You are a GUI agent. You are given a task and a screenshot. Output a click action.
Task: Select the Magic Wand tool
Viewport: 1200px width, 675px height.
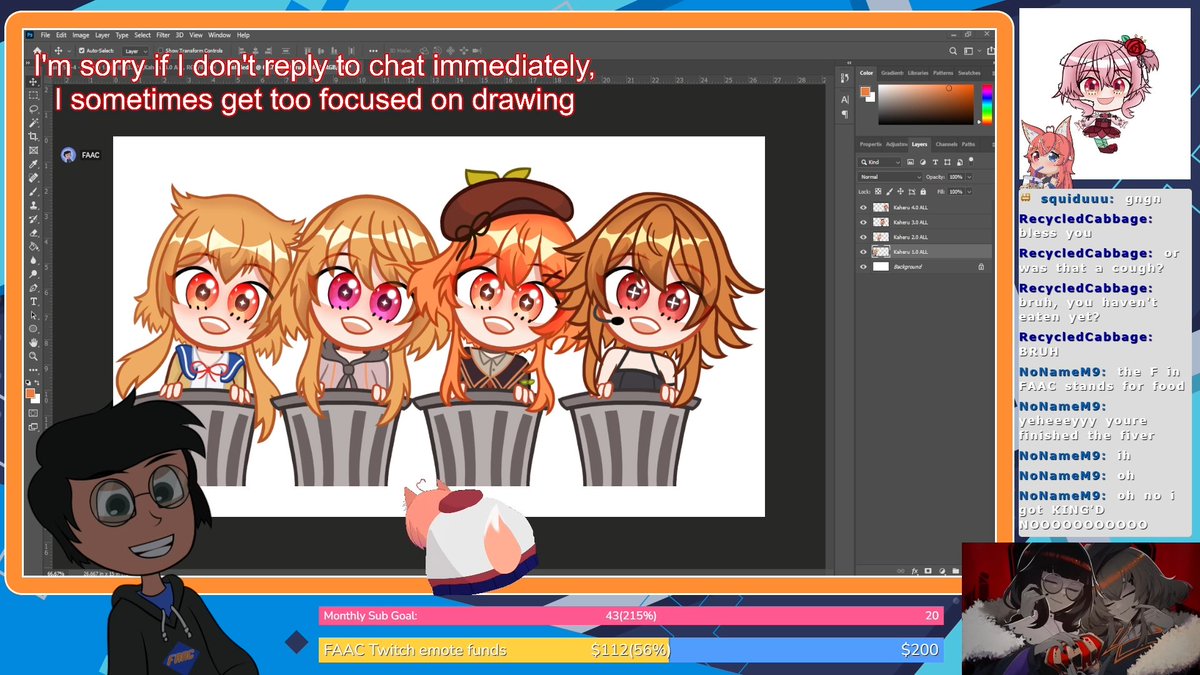point(34,123)
